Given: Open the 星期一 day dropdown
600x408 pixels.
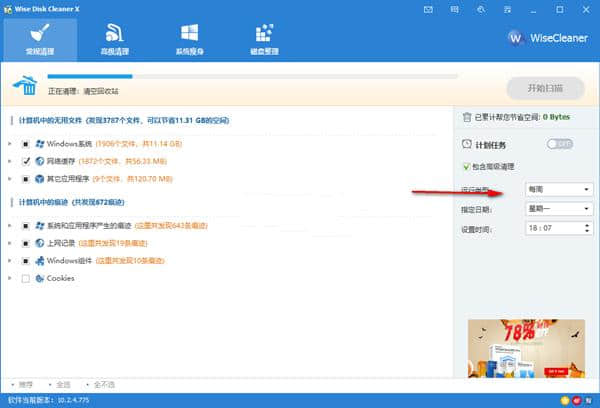Looking at the screenshot, I should click(x=556, y=209).
